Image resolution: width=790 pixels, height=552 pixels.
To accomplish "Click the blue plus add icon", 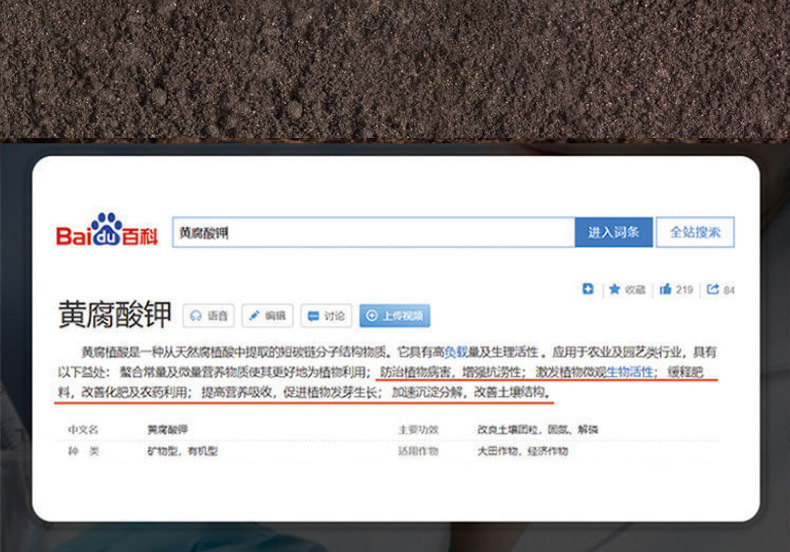I will coord(587,289).
